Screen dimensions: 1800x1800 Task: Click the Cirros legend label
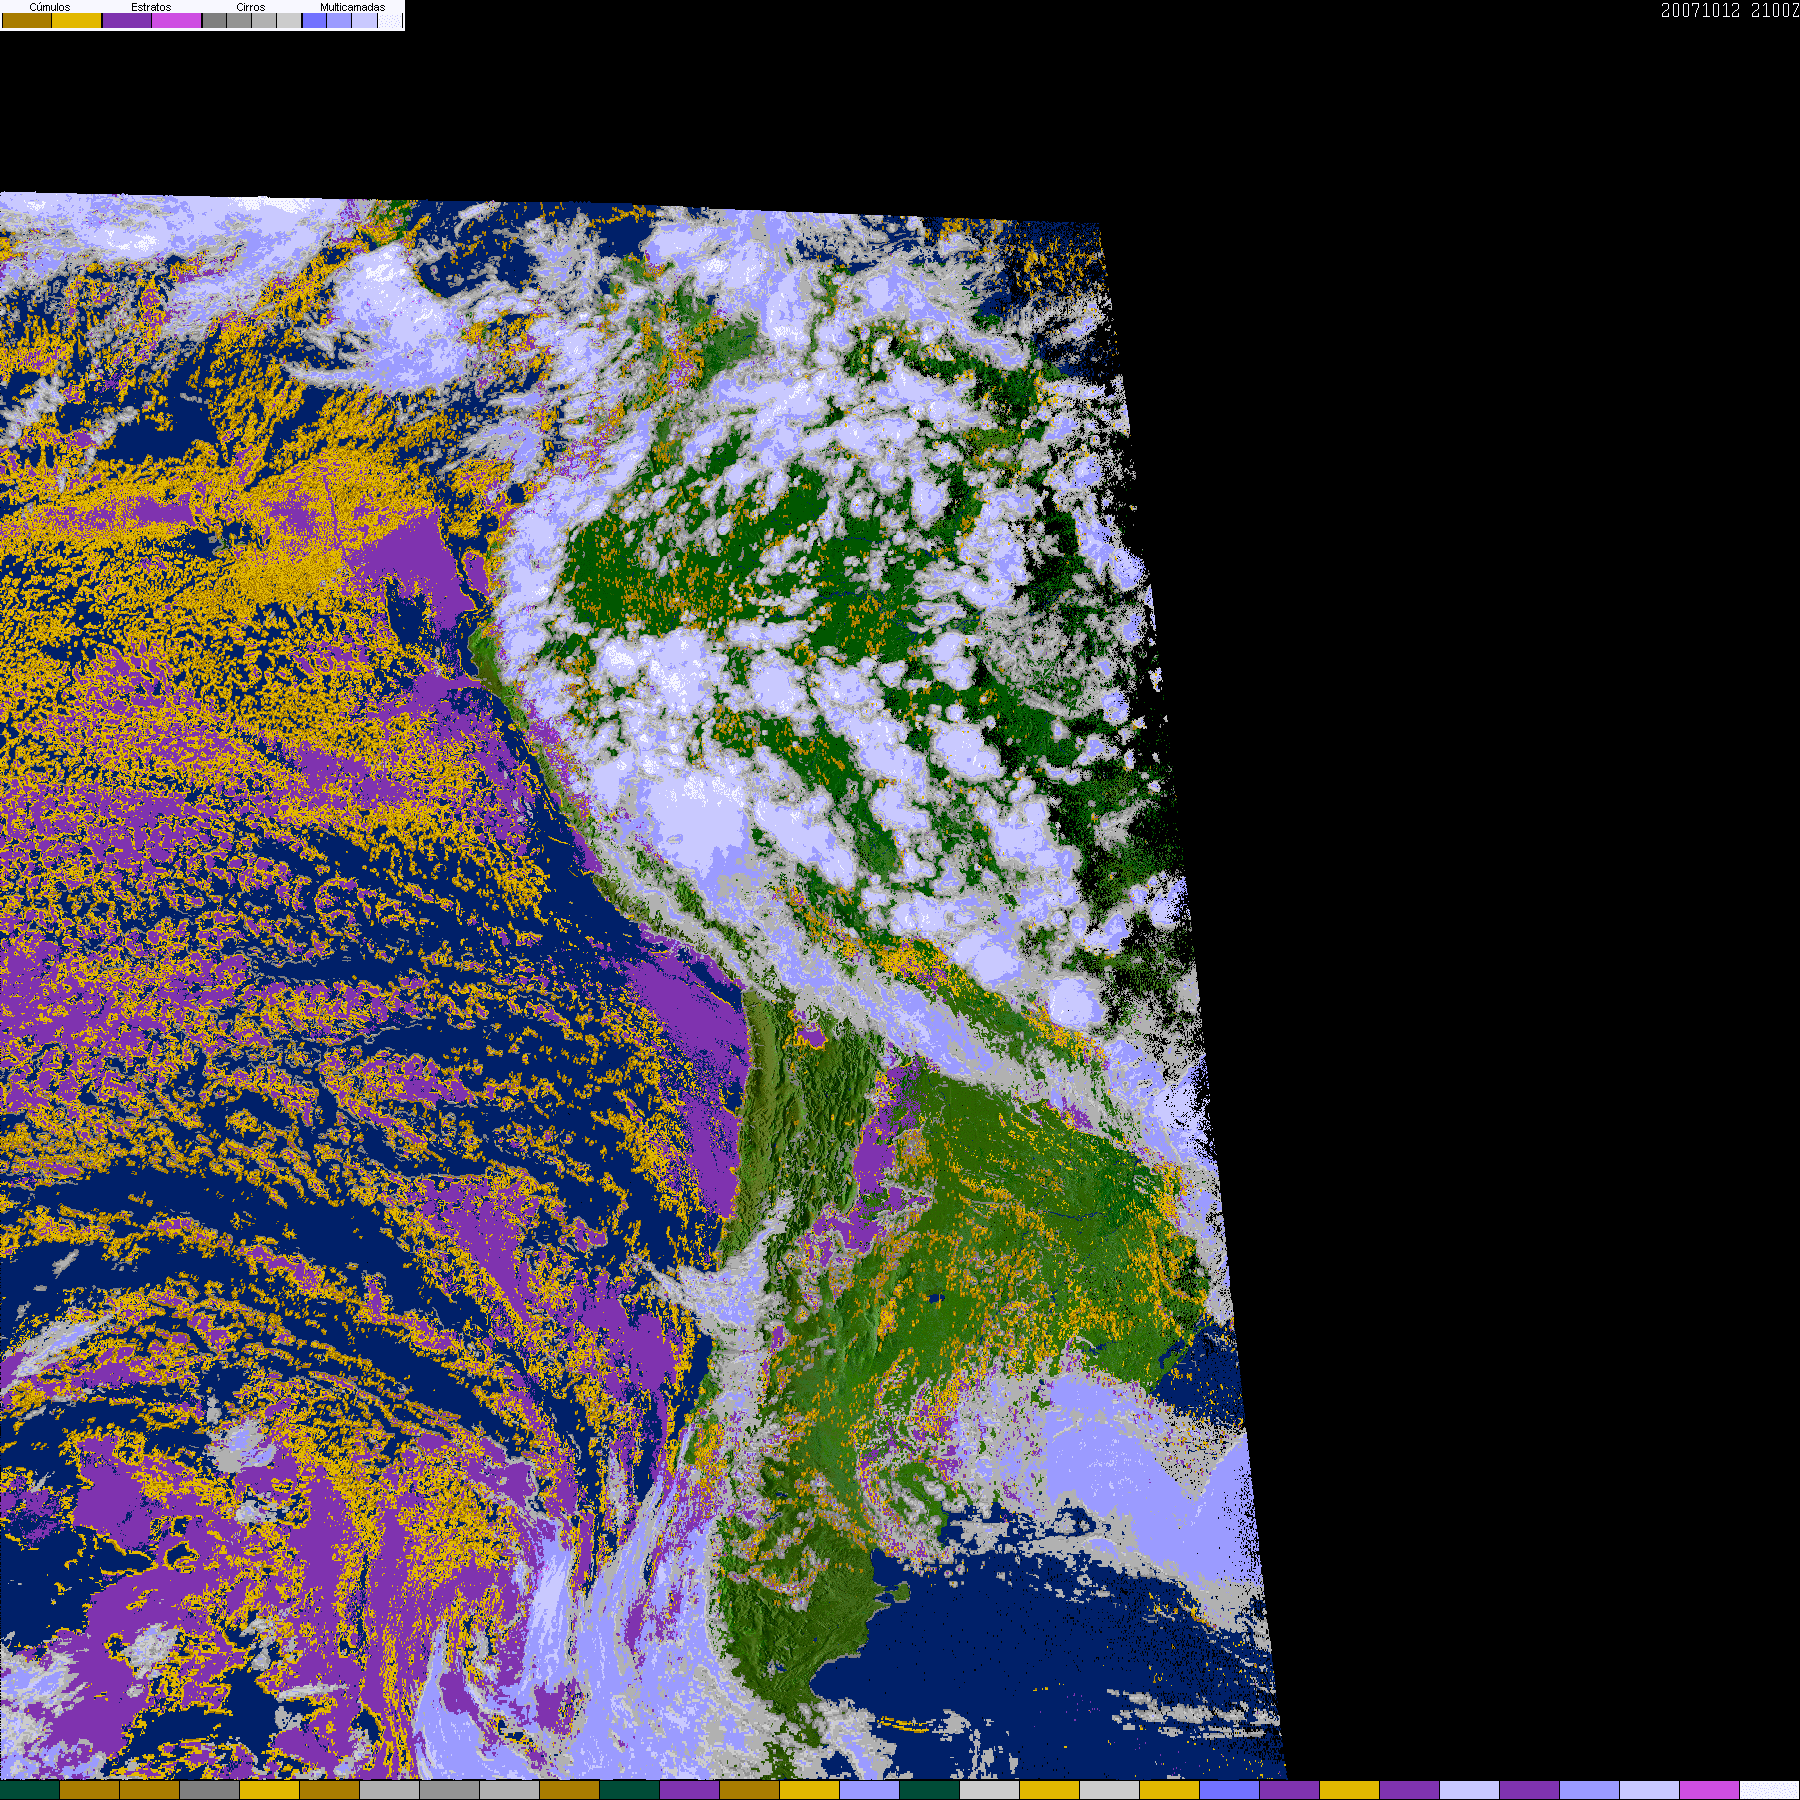point(251,7)
